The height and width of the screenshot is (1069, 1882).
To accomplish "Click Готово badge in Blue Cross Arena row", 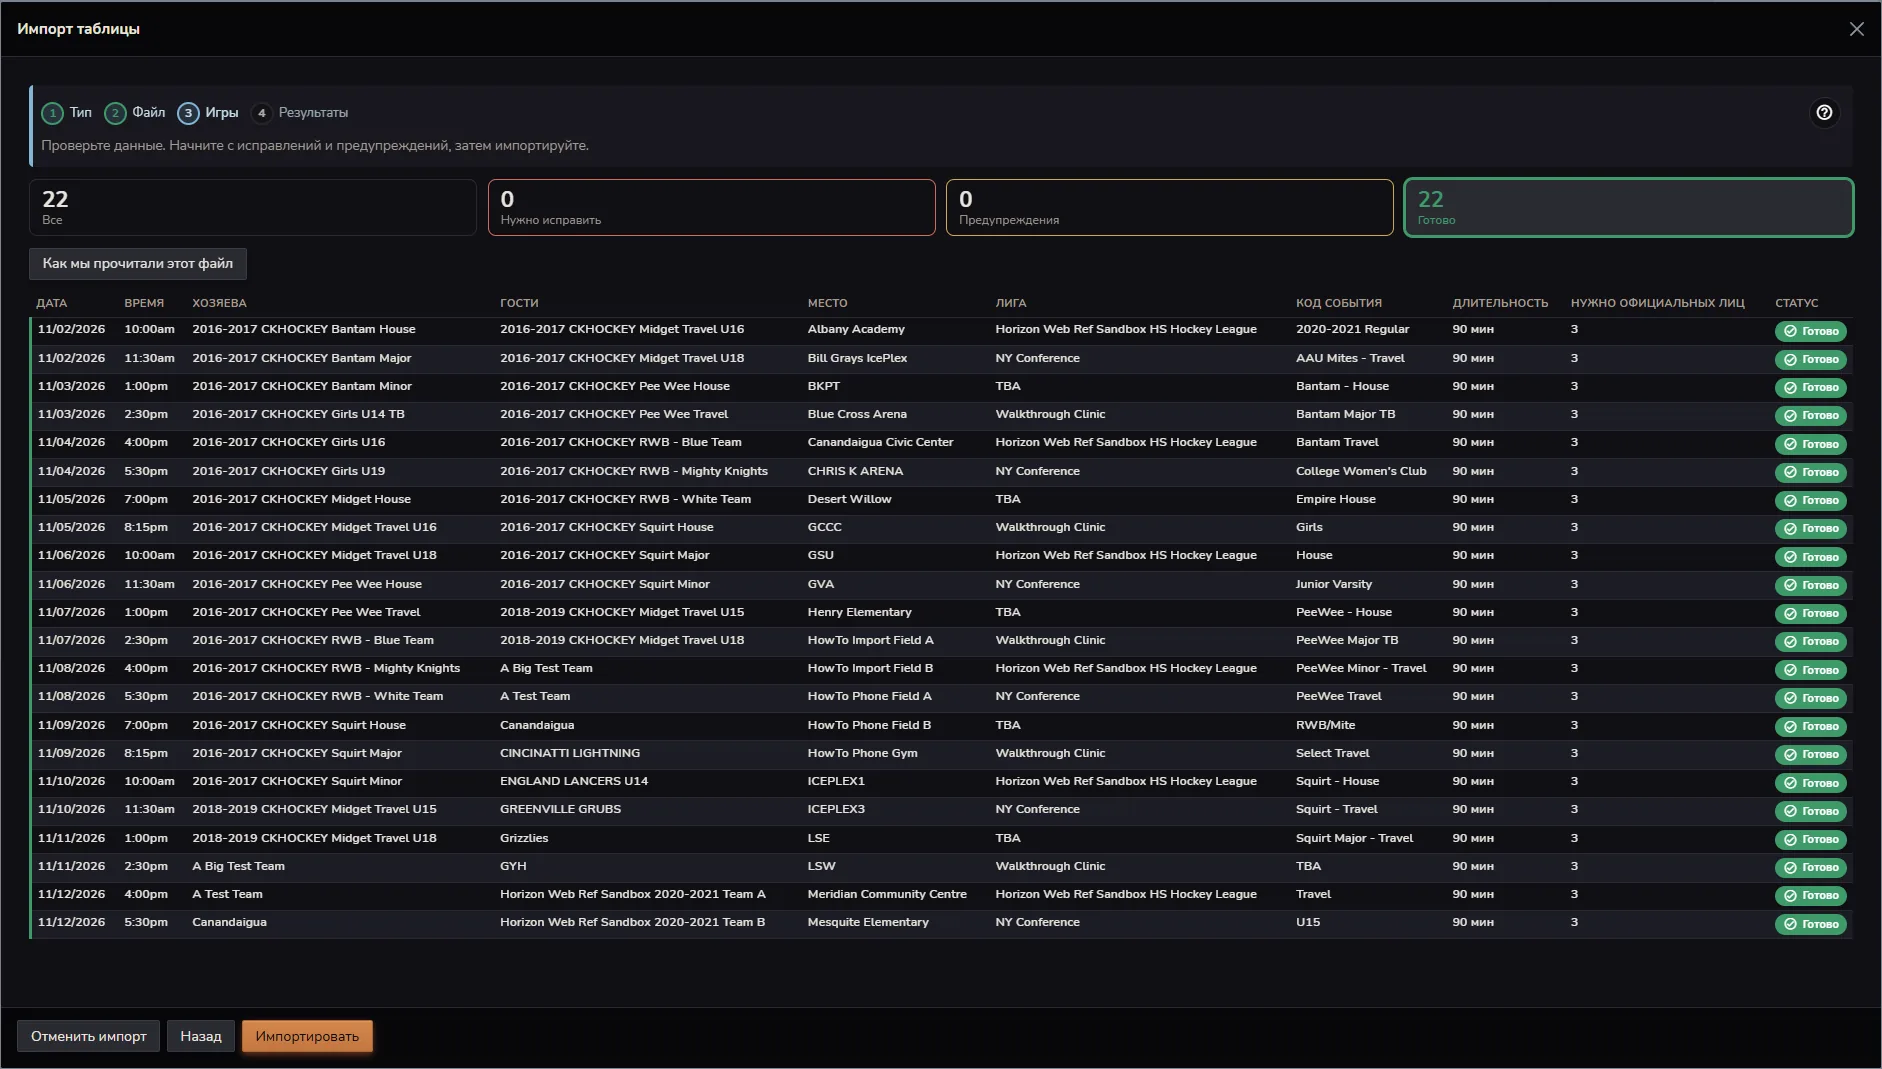I will click(1810, 415).
